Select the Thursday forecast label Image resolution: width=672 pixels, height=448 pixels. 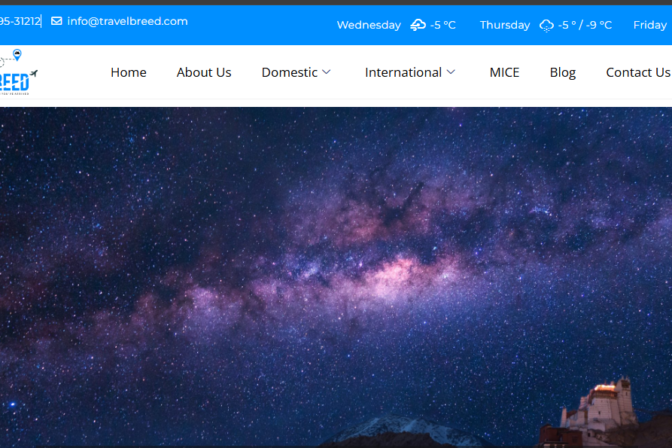[505, 25]
